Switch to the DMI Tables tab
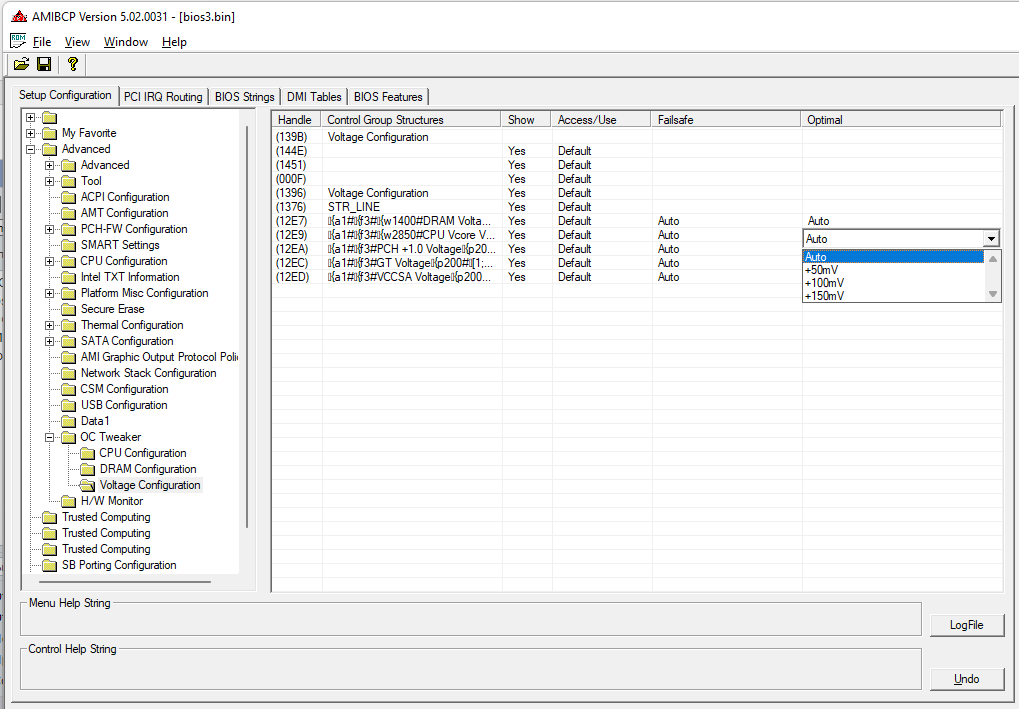The width and height of the screenshot is (1019, 709). click(x=314, y=97)
